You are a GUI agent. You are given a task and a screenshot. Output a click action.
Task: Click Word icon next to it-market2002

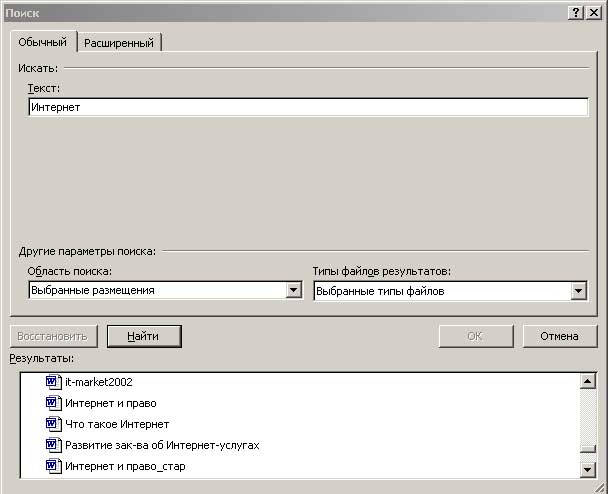(x=54, y=381)
